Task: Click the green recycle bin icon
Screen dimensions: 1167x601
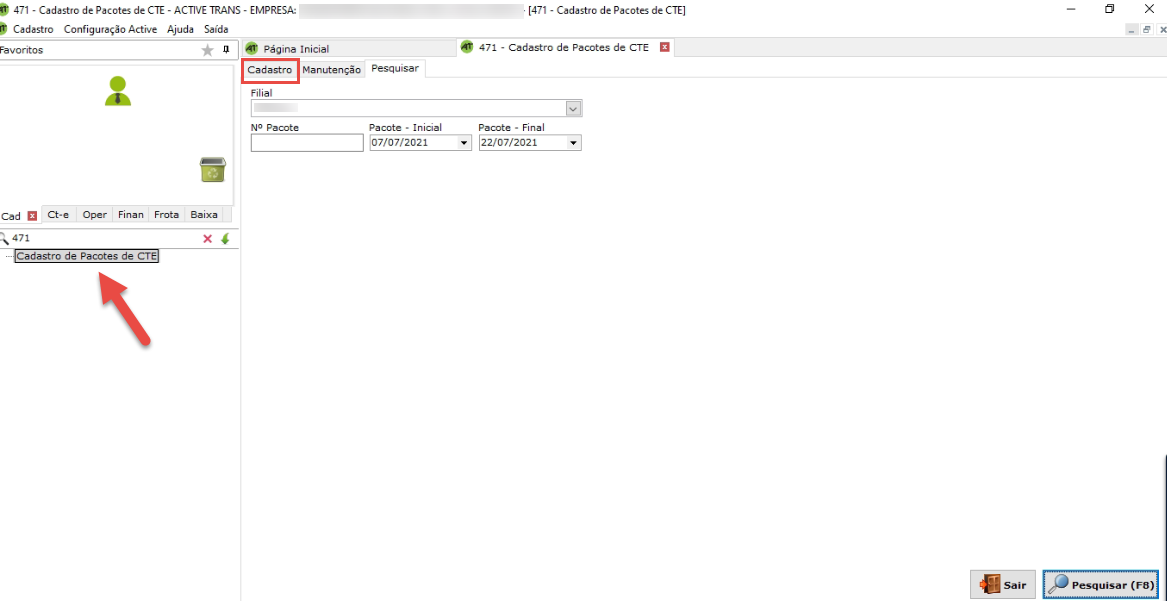Action: [212, 170]
